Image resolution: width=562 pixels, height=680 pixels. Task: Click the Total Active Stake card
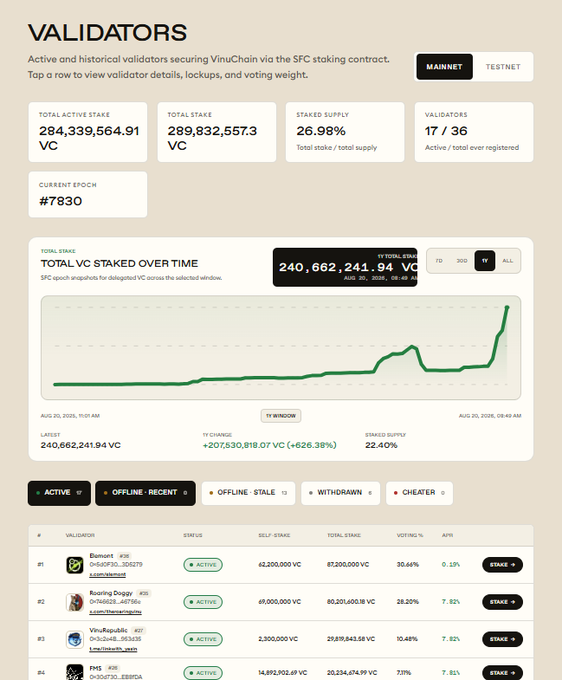pos(88,132)
